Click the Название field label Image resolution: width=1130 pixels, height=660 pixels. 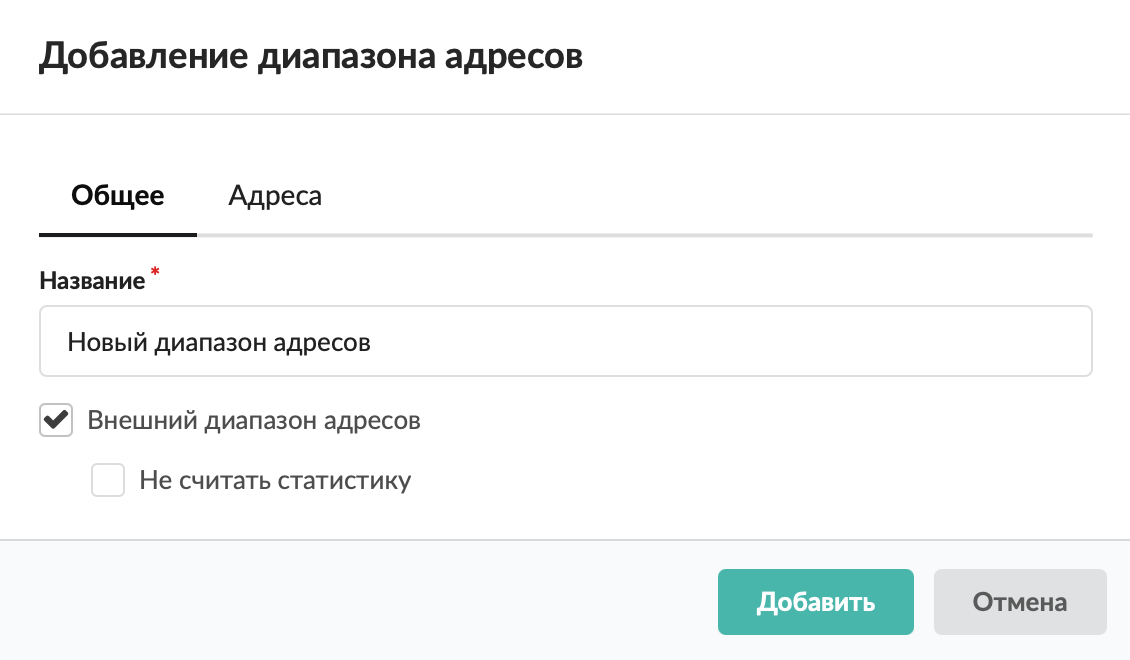coord(92,281)
